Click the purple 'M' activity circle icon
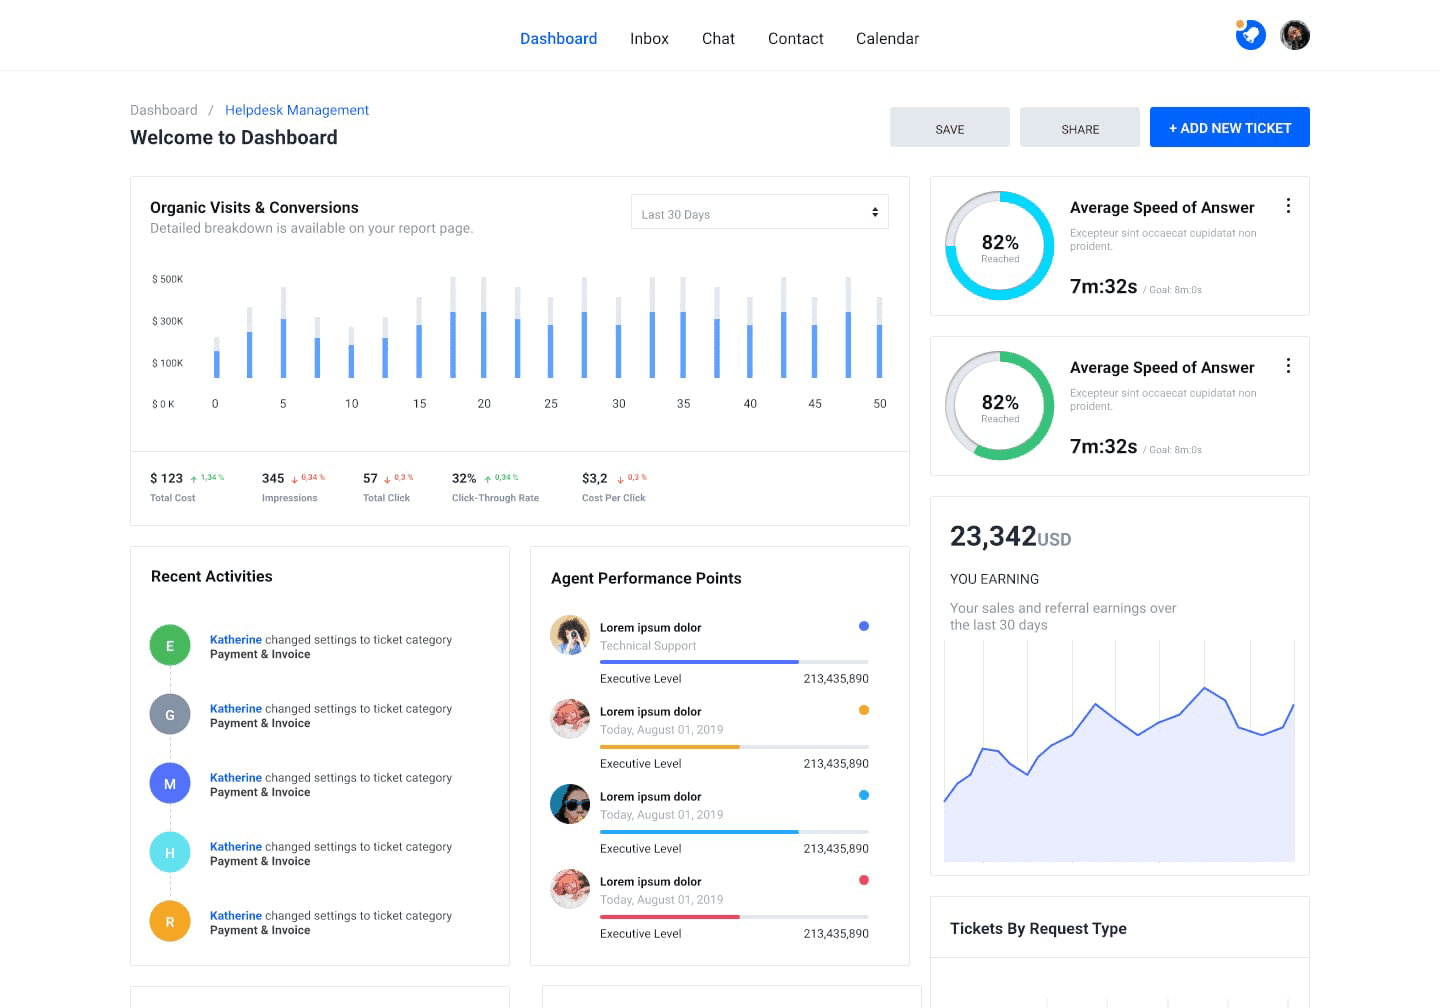This screenshot has width=1440, height=1008. coord(169,783)
